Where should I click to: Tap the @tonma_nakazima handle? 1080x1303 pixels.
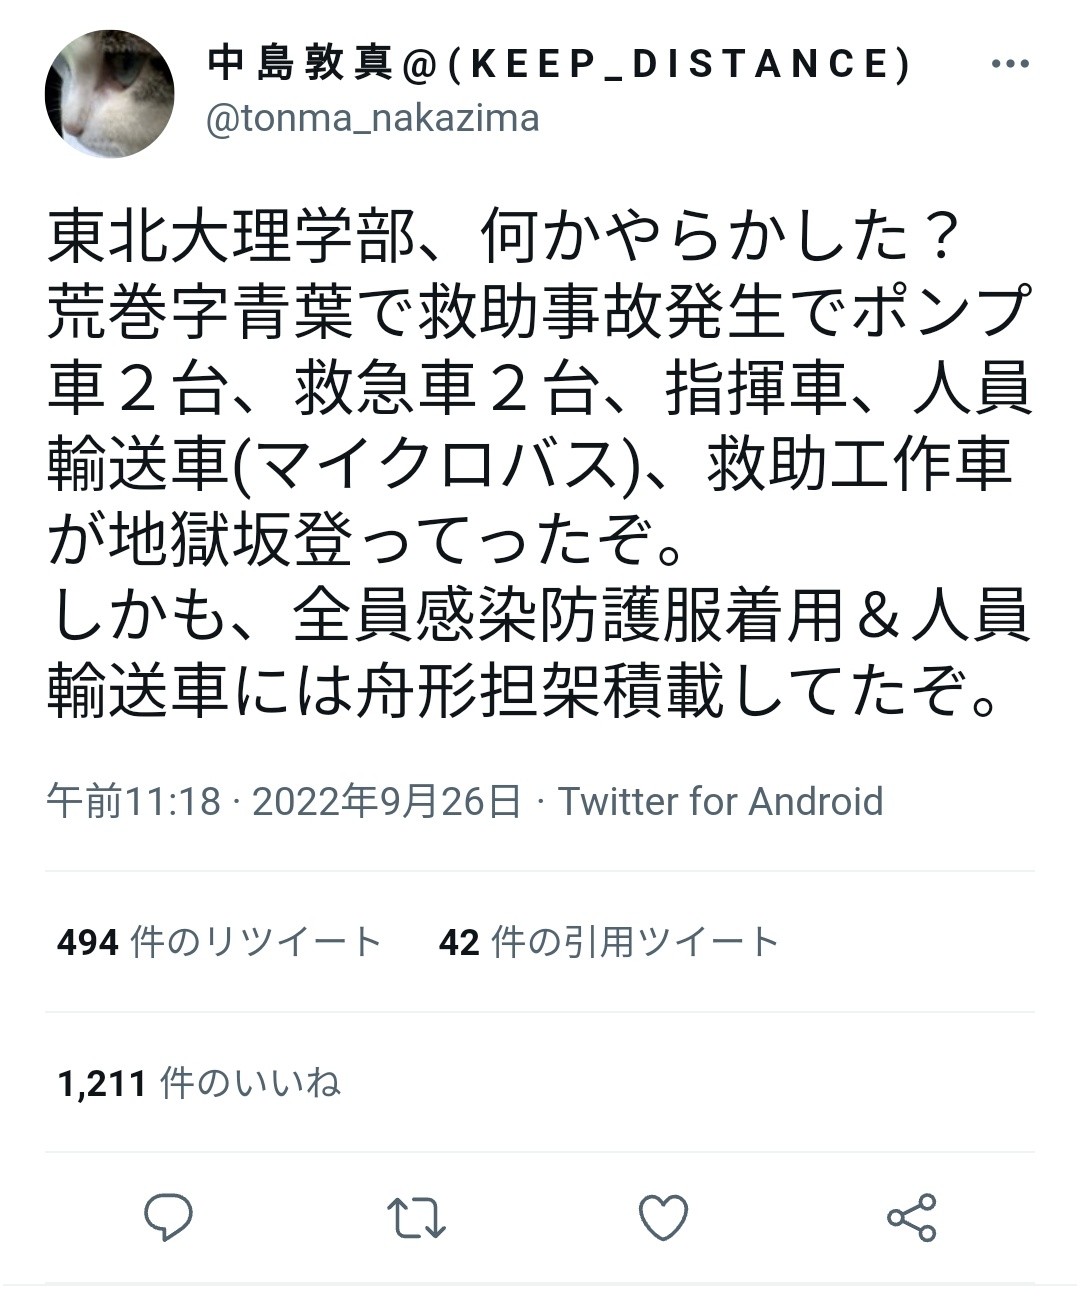coord(373,119)
